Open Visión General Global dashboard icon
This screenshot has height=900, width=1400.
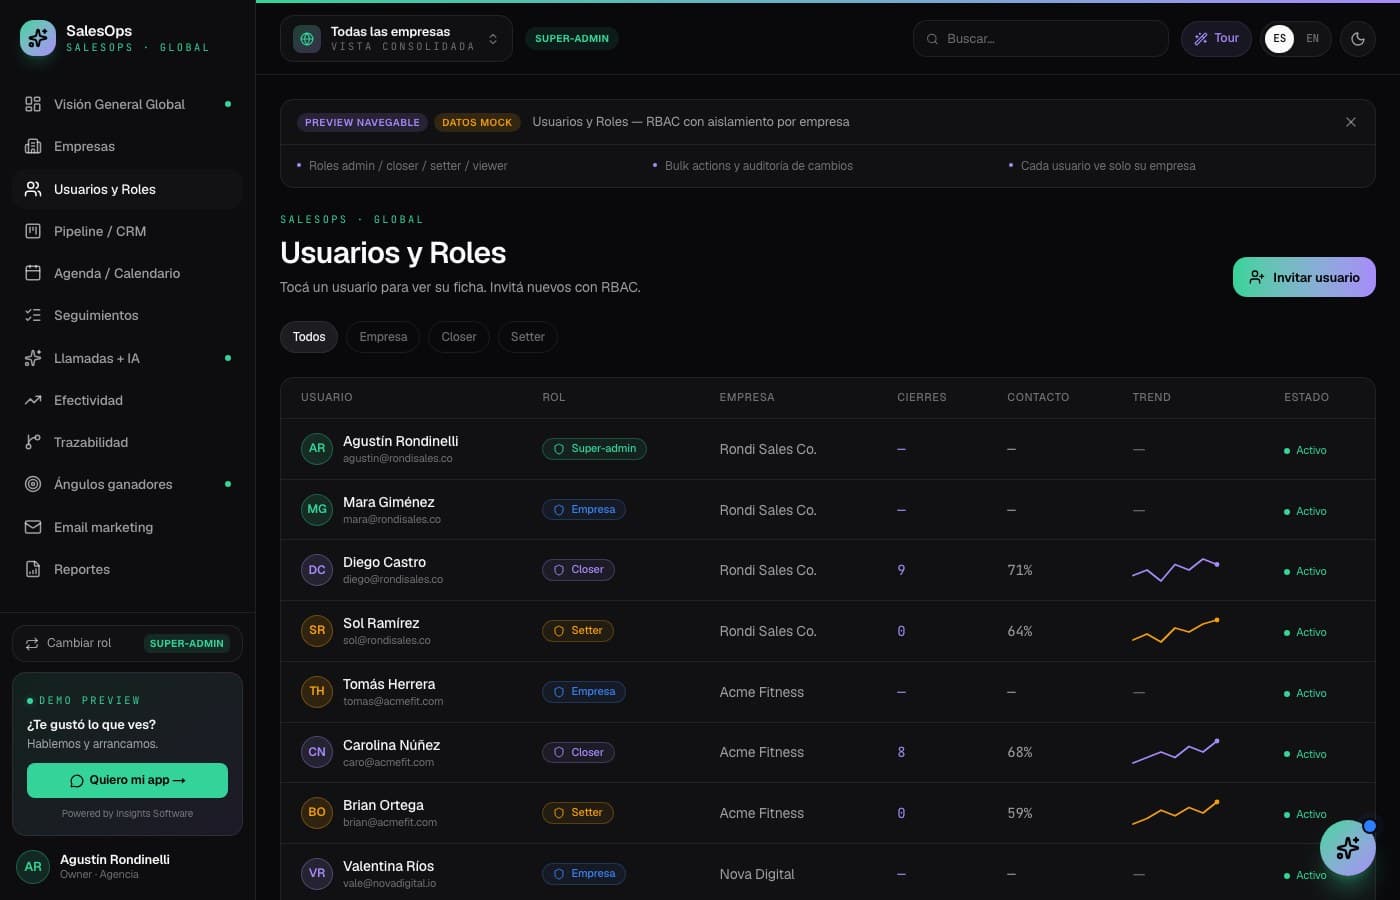tap(33, 104)
